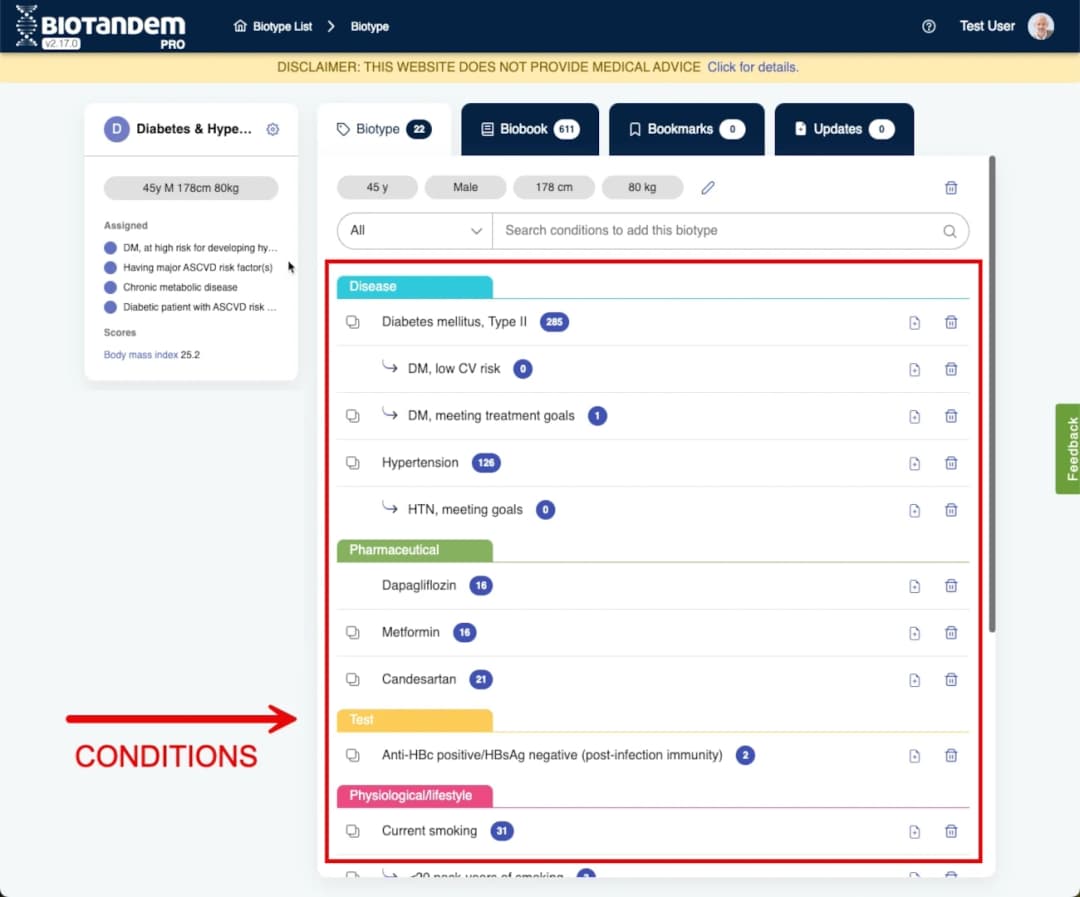Switch to the Biobook tab
Viewport: 1080px width, 897px height.
click(529, 129)
